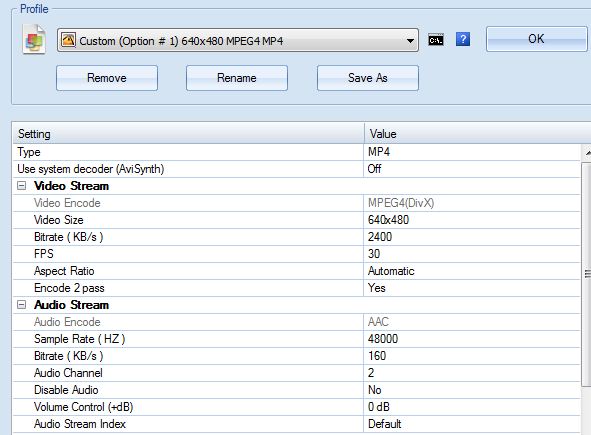Select the Disable Audio setting label
The image size is (591, 435).
(x=66, y=390)
